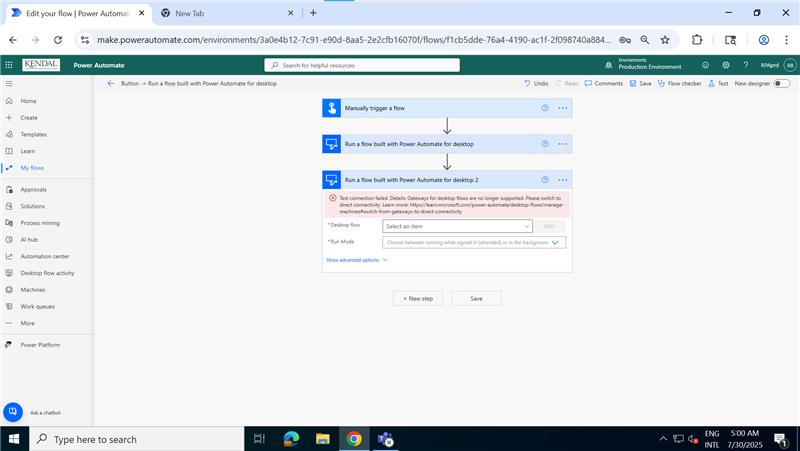Open ellipsis menu on the desktop 2 action
The image size is (800, 451).
(x=562, y=180)
